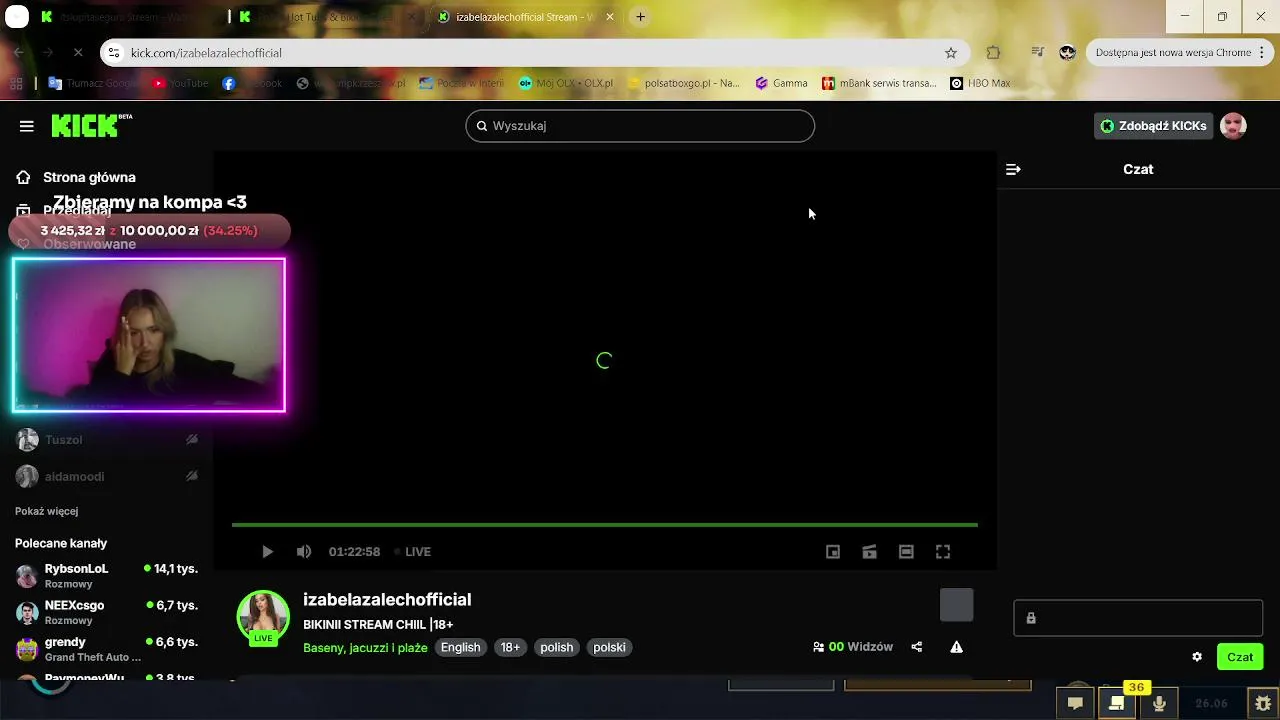
Task: Switch to the Hot Tubs browser tab
Action: tap(326, 17)
